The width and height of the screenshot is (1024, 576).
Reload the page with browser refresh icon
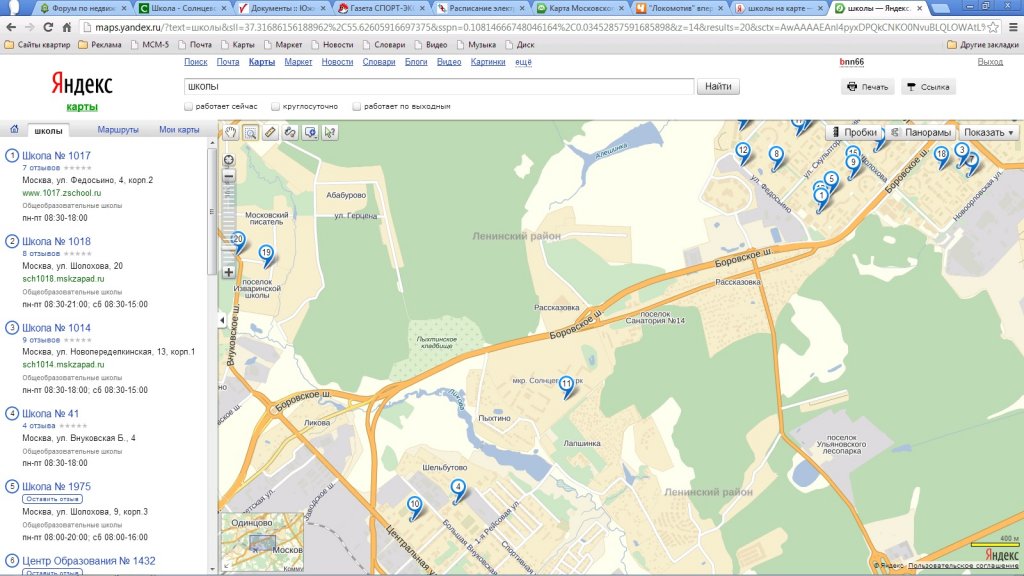48,27
